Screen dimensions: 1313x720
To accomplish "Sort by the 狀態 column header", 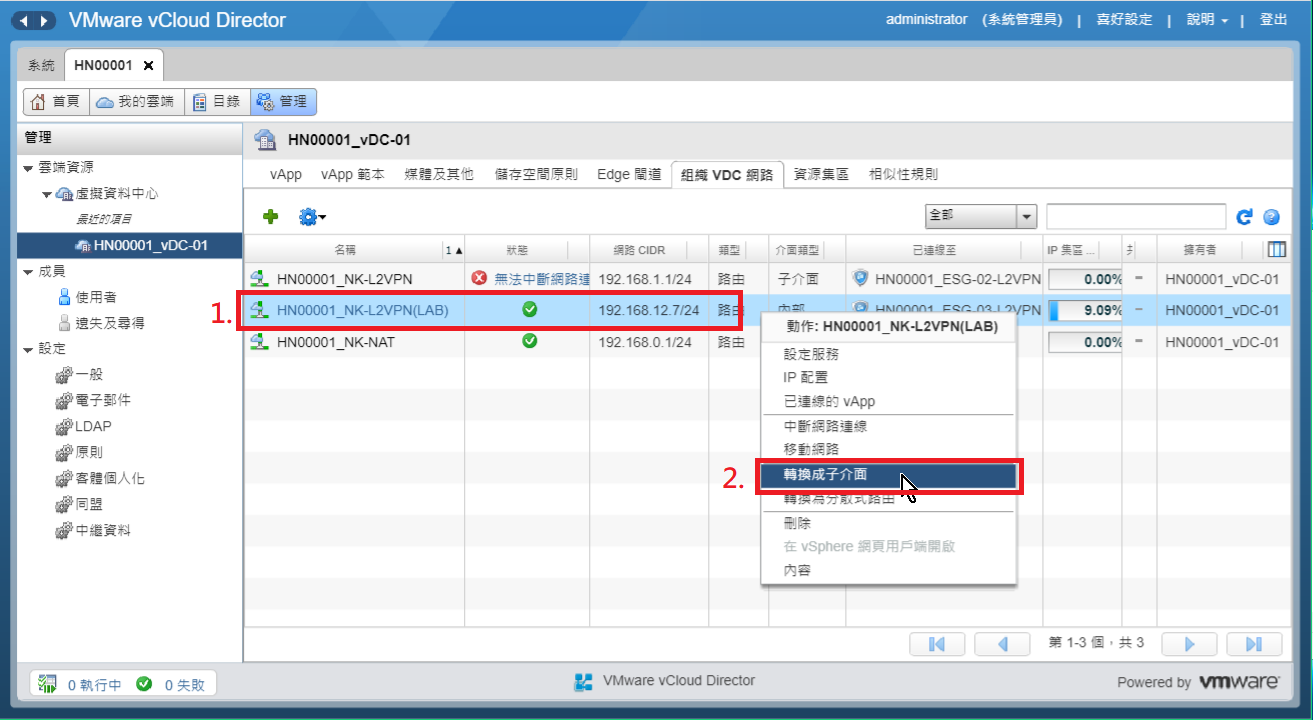I will (x=517, y=250).
